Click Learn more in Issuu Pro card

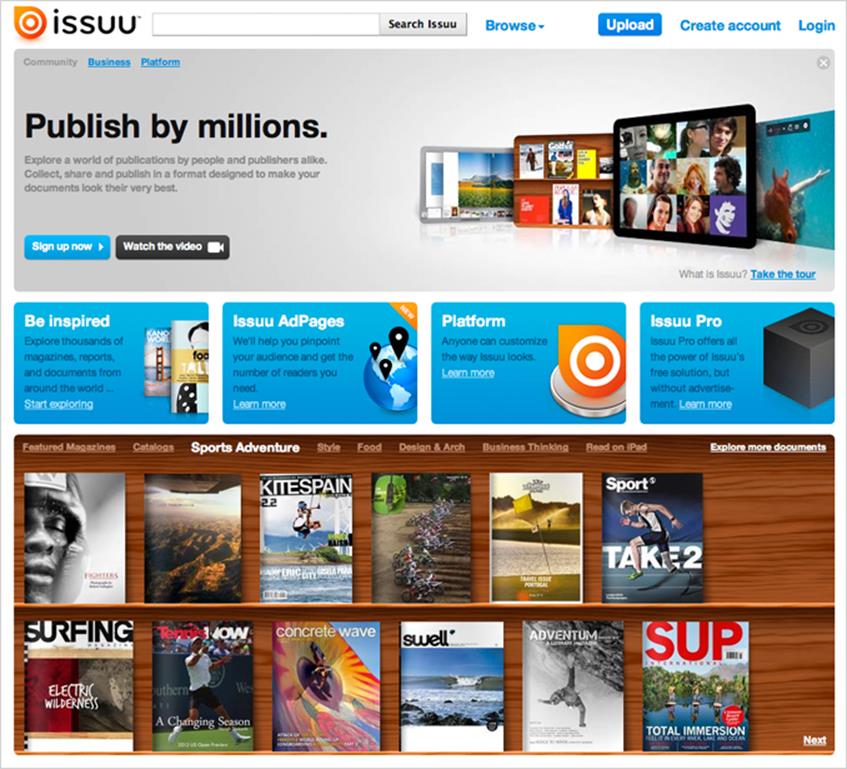(x=705, y=404)
